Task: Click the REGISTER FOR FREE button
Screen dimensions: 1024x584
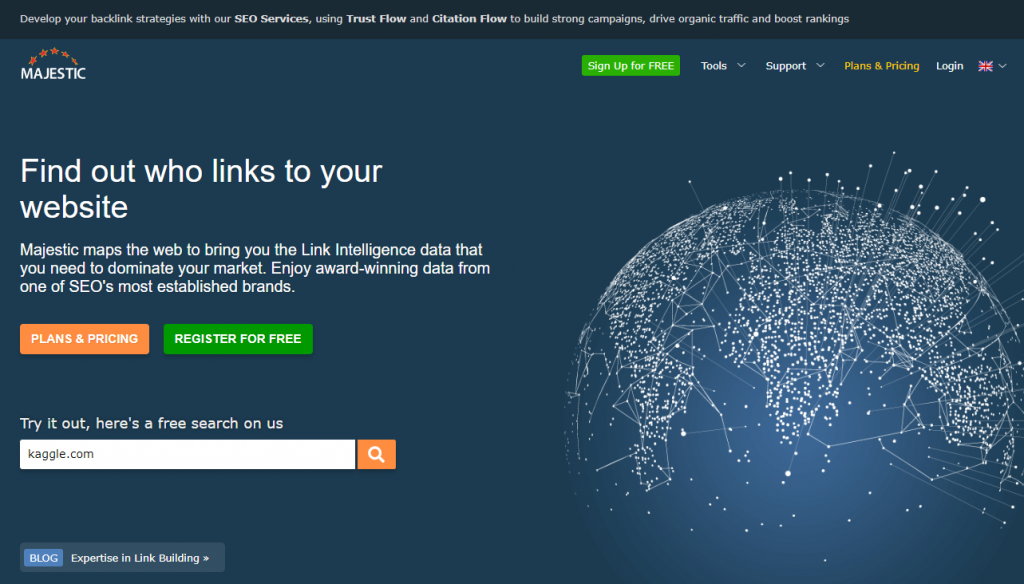Action: (238, 339)
